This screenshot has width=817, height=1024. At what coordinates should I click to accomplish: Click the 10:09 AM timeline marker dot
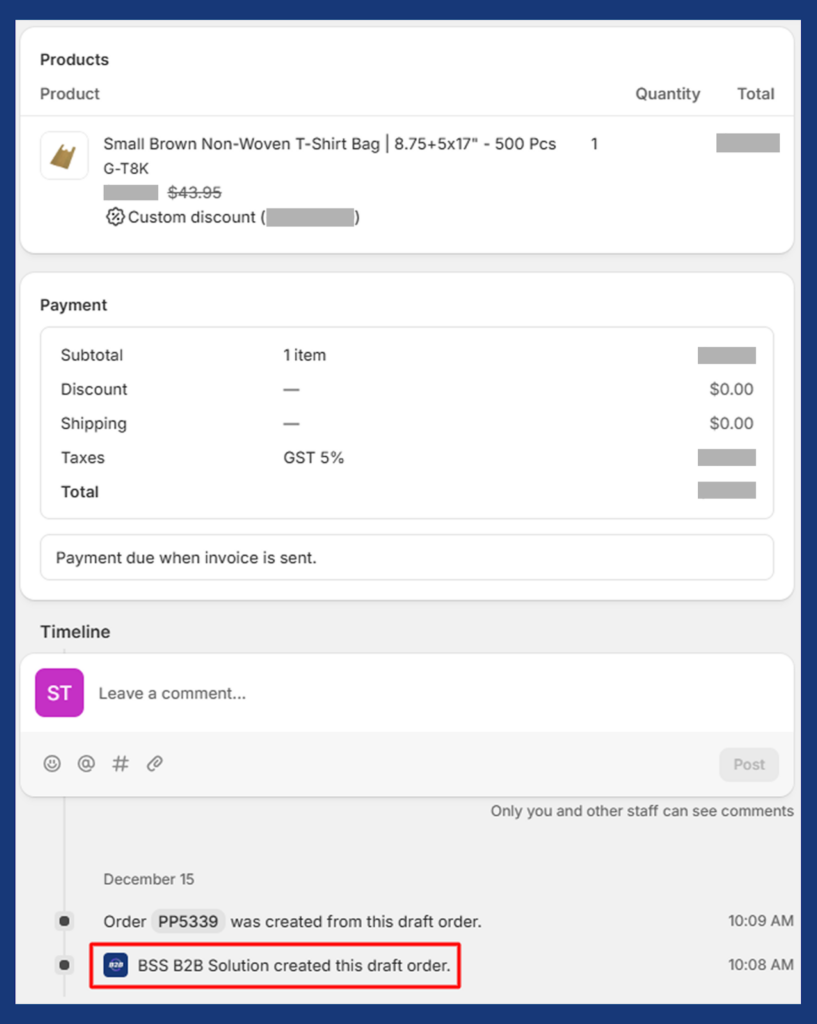point(64,921)
